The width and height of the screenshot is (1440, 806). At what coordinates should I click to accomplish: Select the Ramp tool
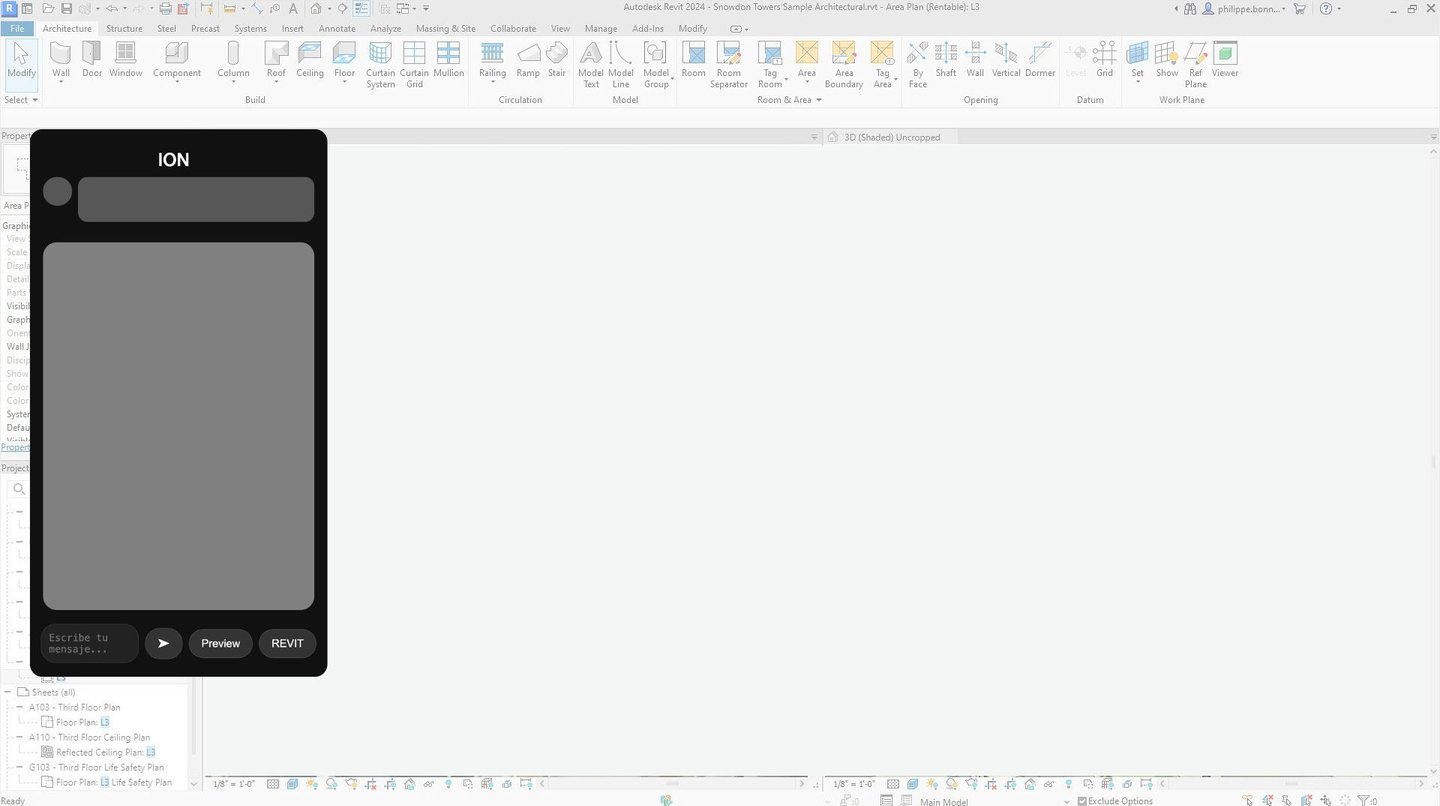[528, 60]
